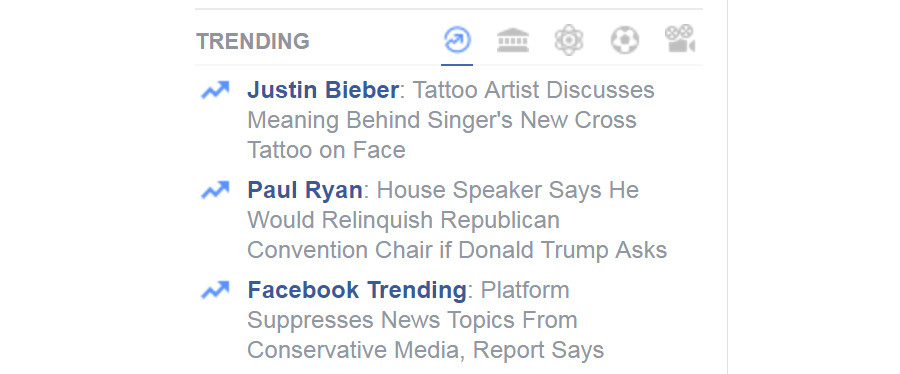This screenshot has width=900, height=374.
Task: Switch to the Politics building icon
Action: [x=513, y=41]
